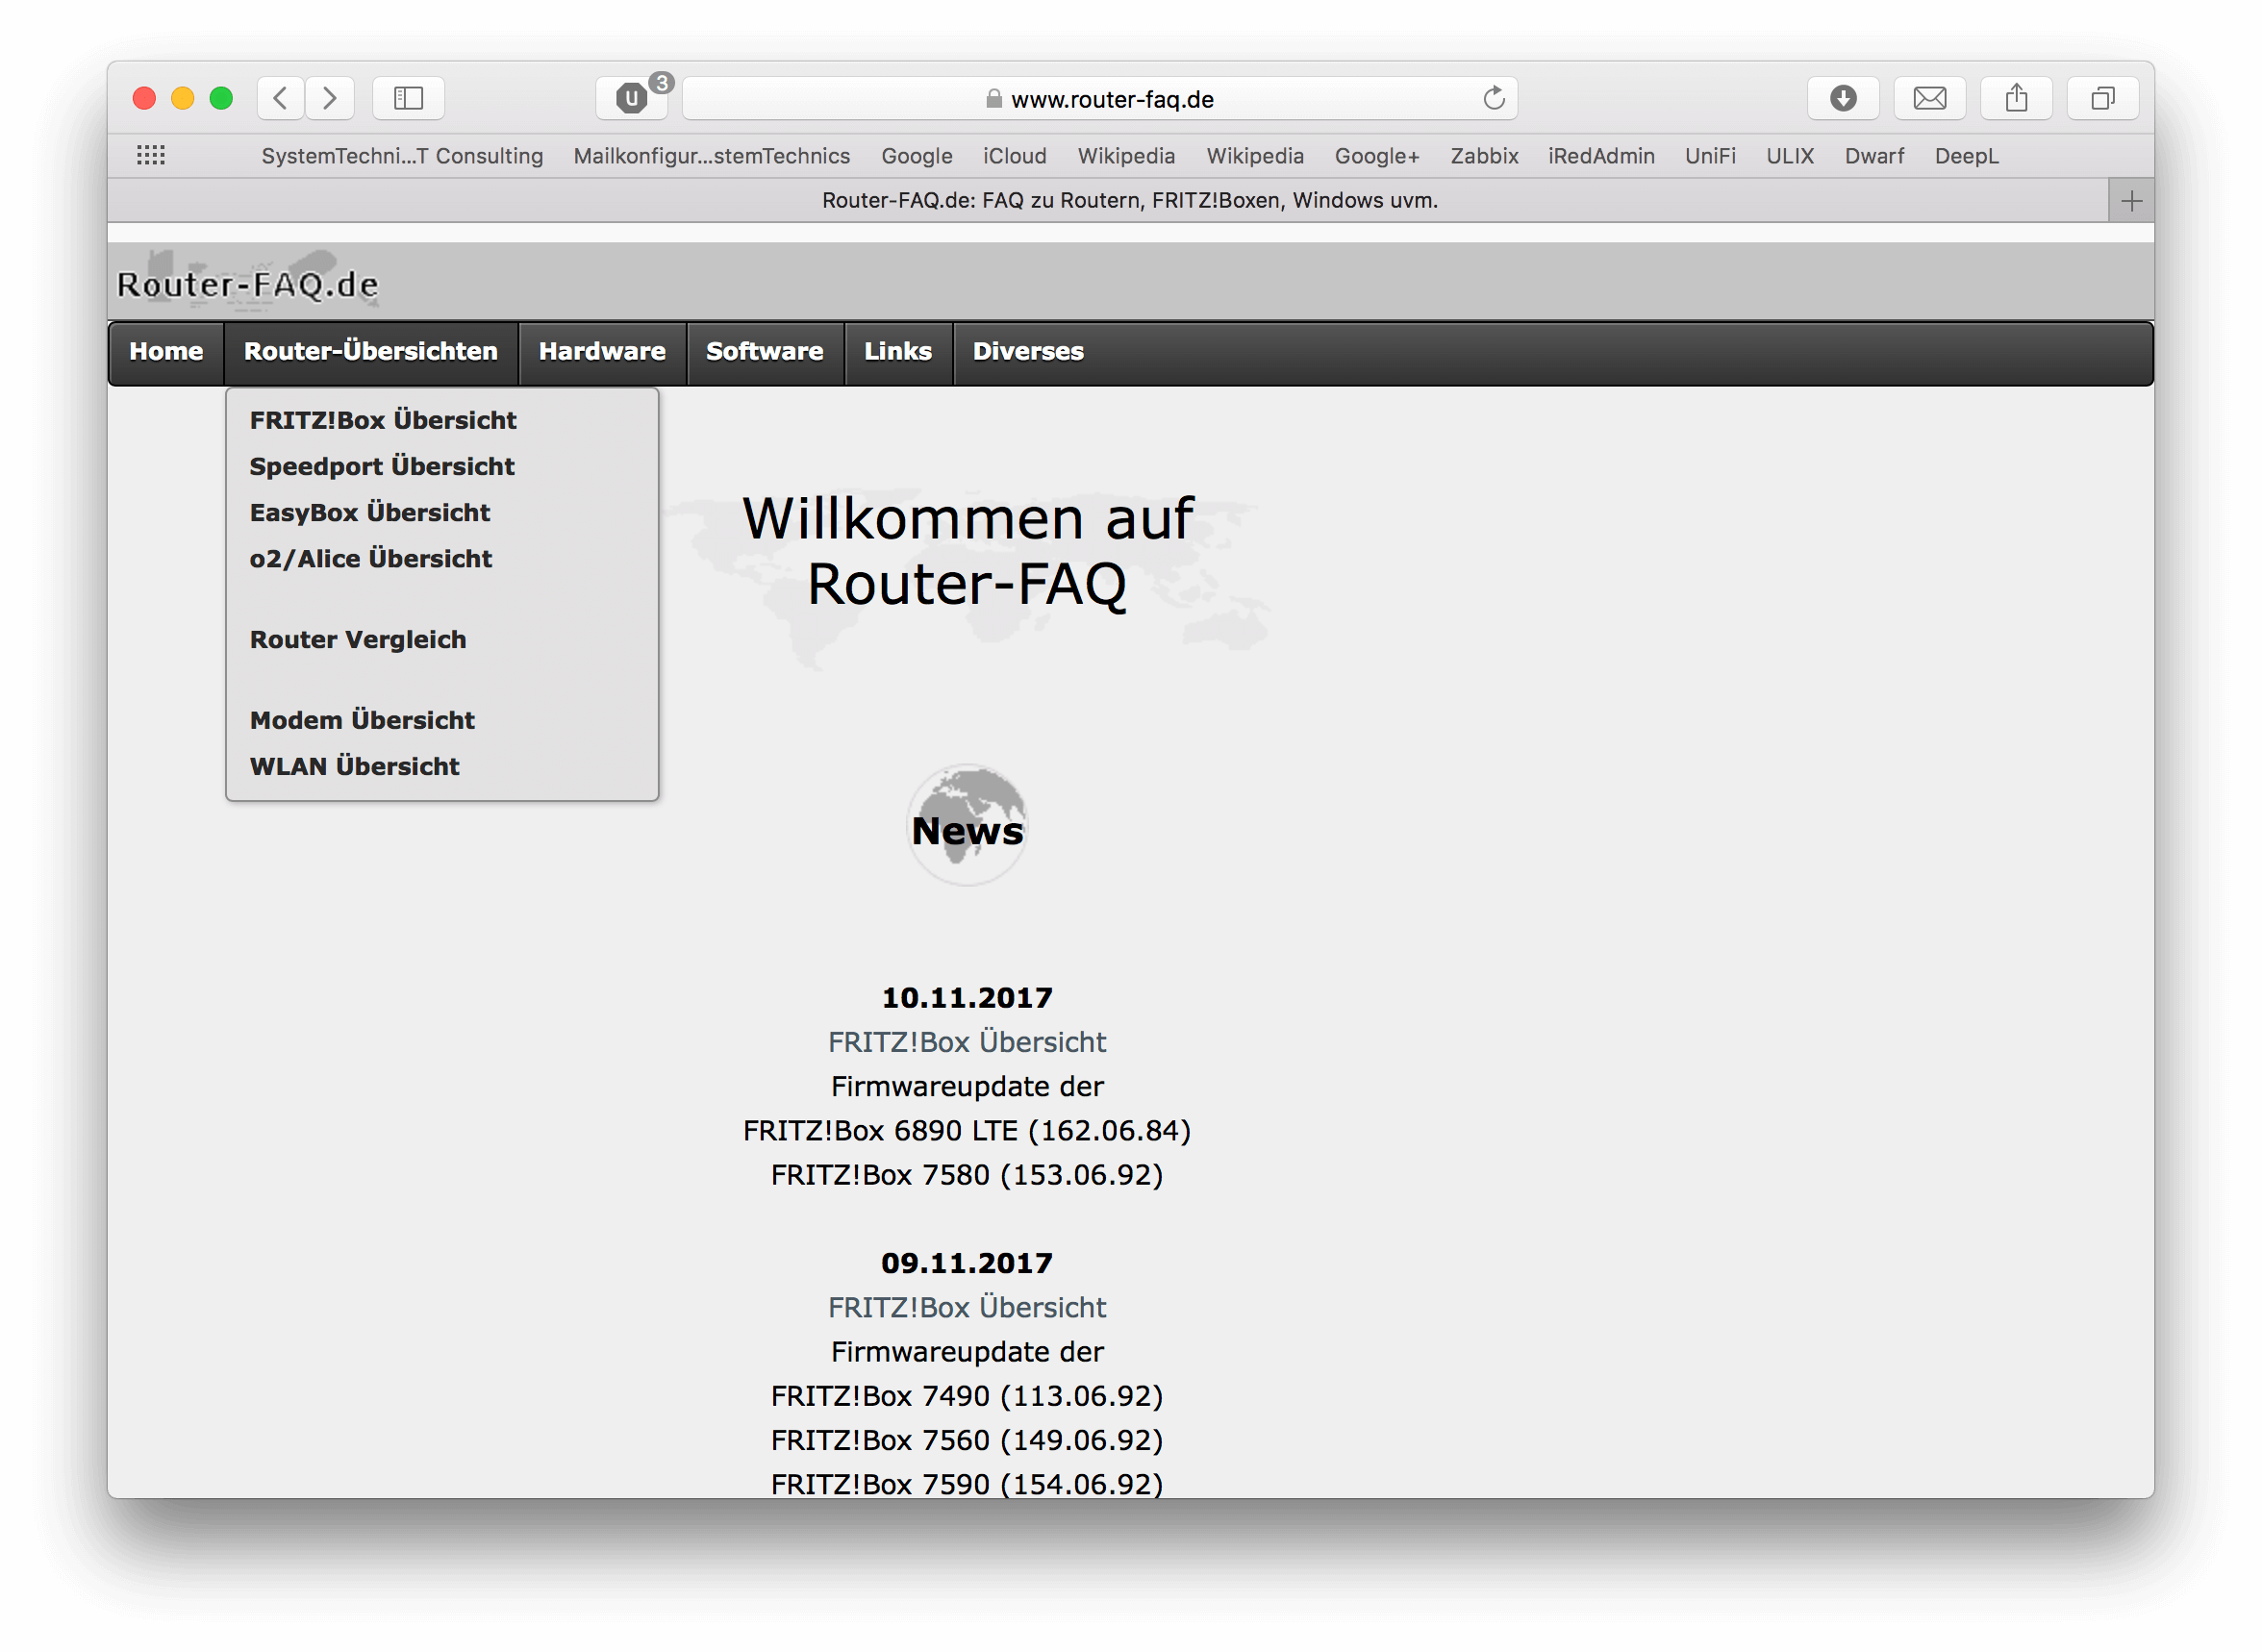Click the green fullscreen window button
2262x1652 pixels.
coord(221,98)
